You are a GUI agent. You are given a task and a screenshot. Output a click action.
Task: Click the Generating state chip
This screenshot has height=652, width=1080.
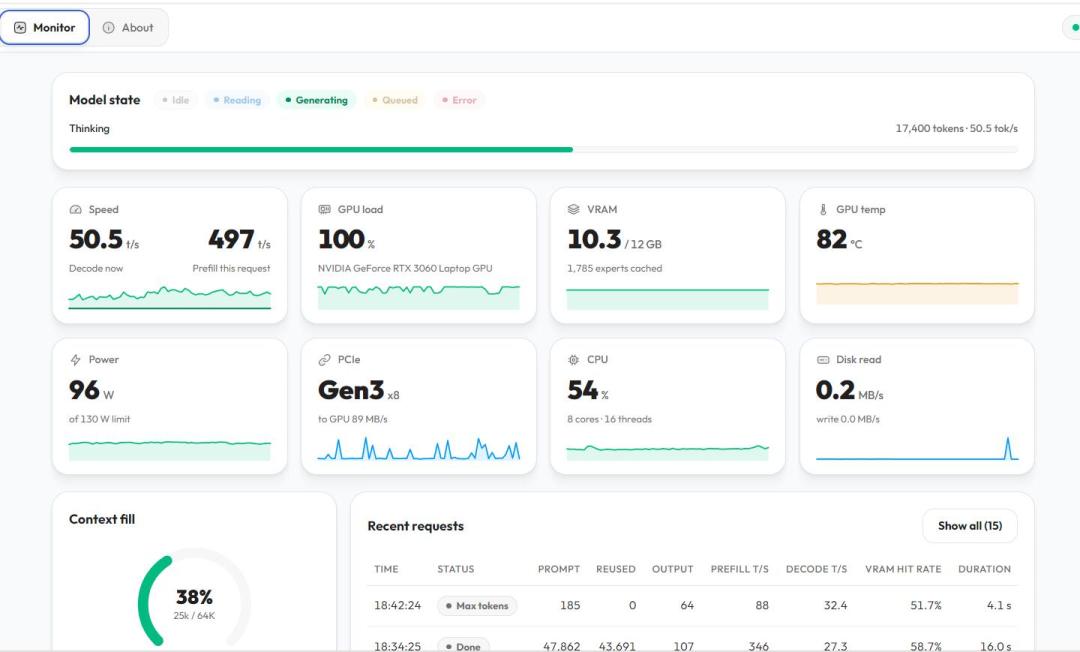point(317,100)
